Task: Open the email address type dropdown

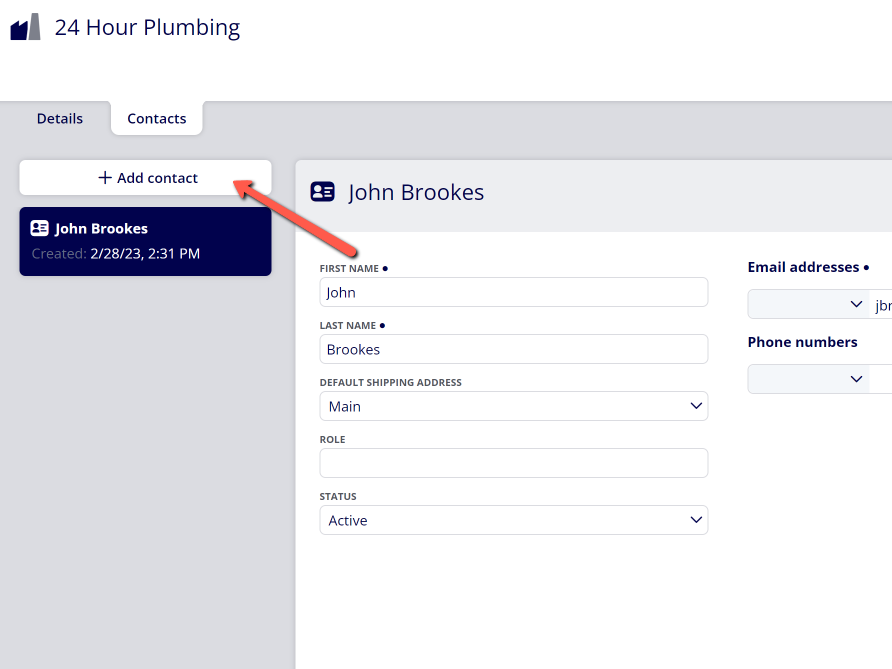Action: click(808, 304)
